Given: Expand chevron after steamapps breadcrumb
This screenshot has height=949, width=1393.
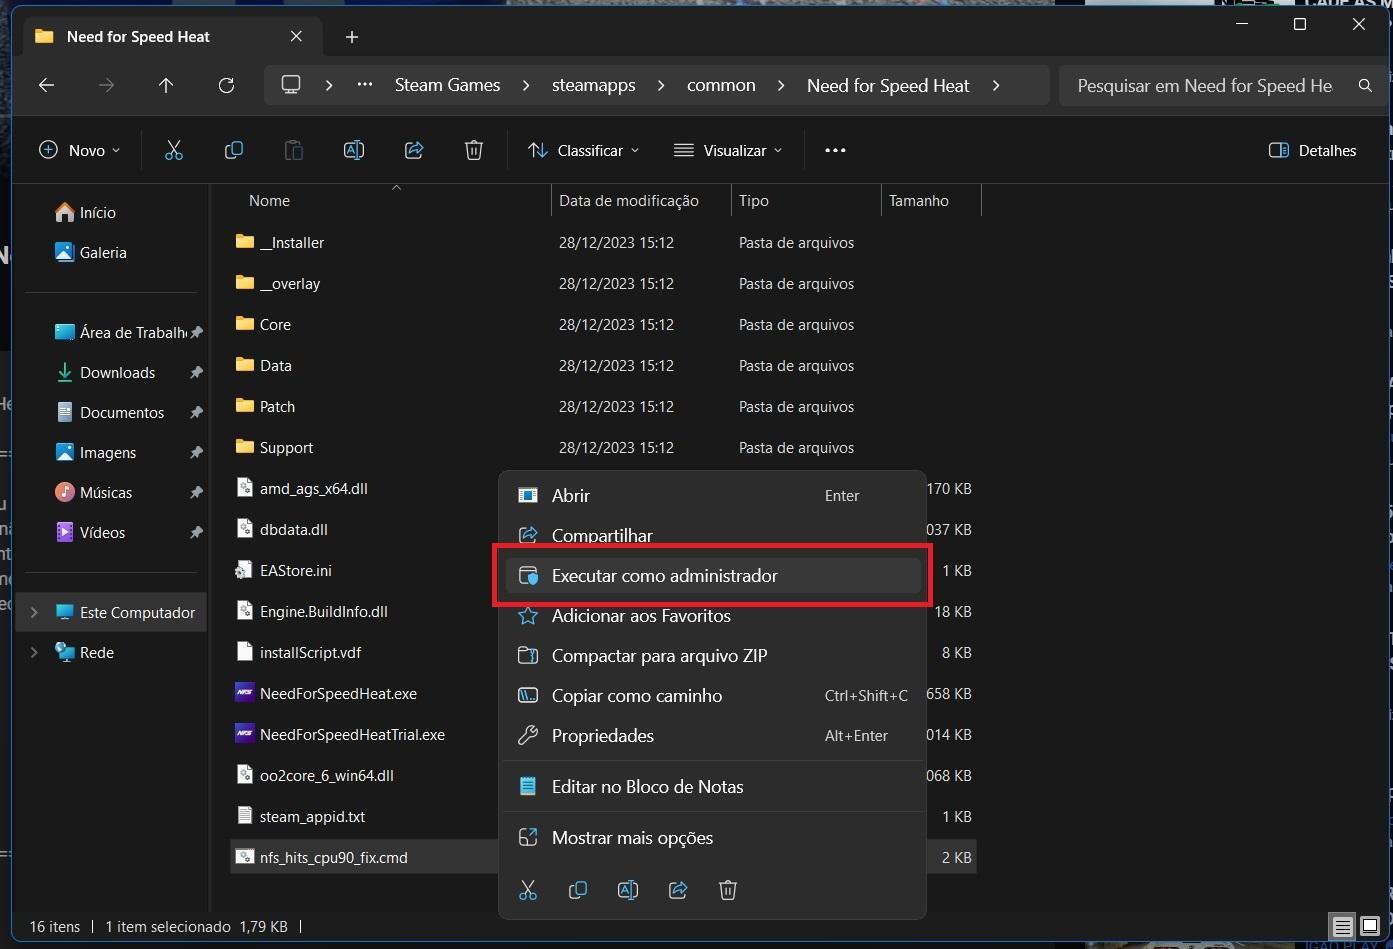Looking at the screenshot, I should (x=661, y=85).
